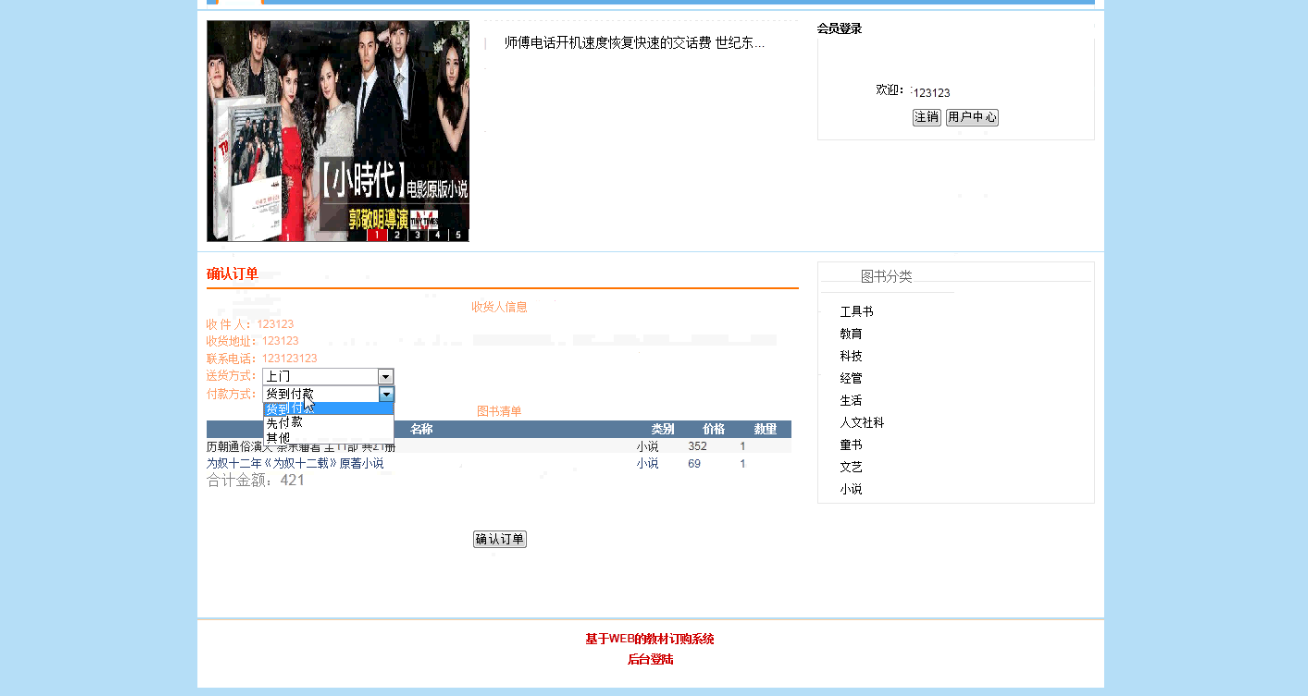
Task: Click the 数量 column header
Action: (x=766, y=429)
